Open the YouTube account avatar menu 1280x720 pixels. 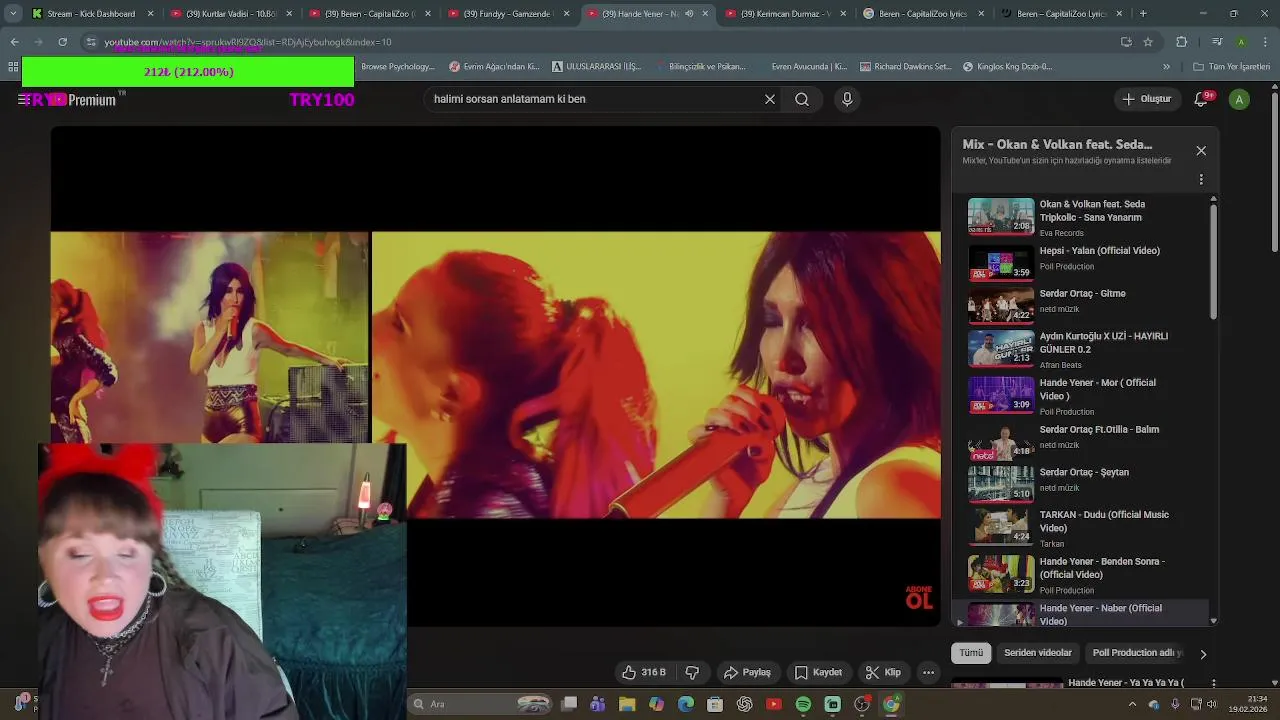[1239, 99]
